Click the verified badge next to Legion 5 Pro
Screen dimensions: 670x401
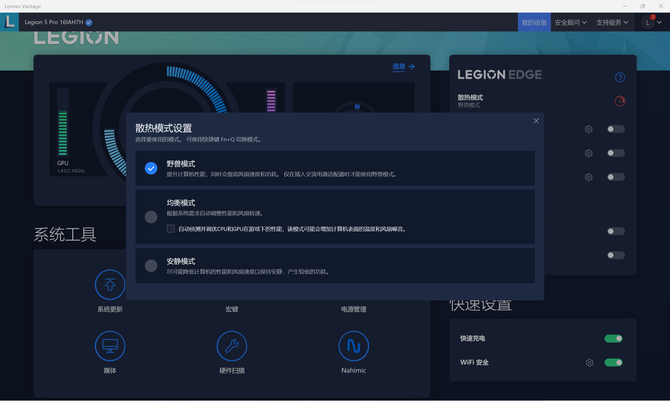tap(89, 22)
